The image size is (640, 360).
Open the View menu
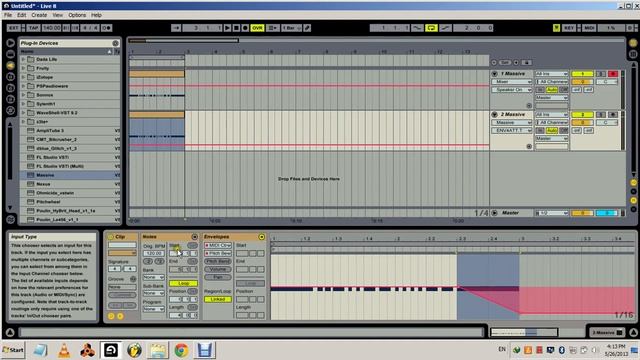point(58,15)
